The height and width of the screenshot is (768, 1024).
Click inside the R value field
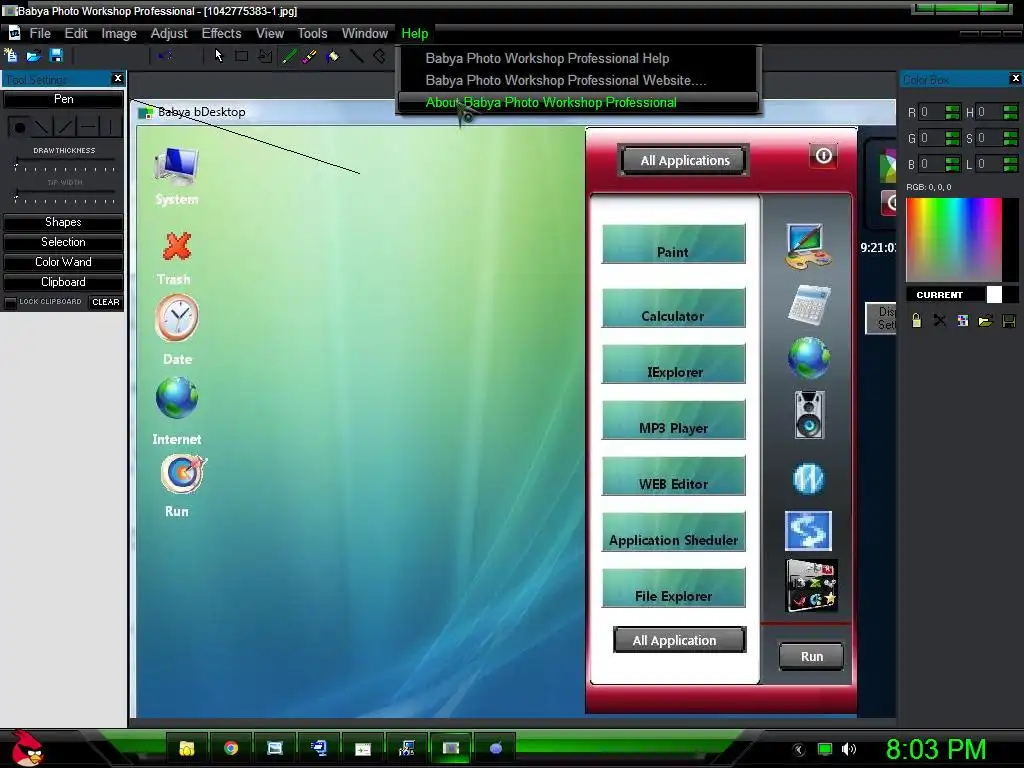click(x=931, y=112)
